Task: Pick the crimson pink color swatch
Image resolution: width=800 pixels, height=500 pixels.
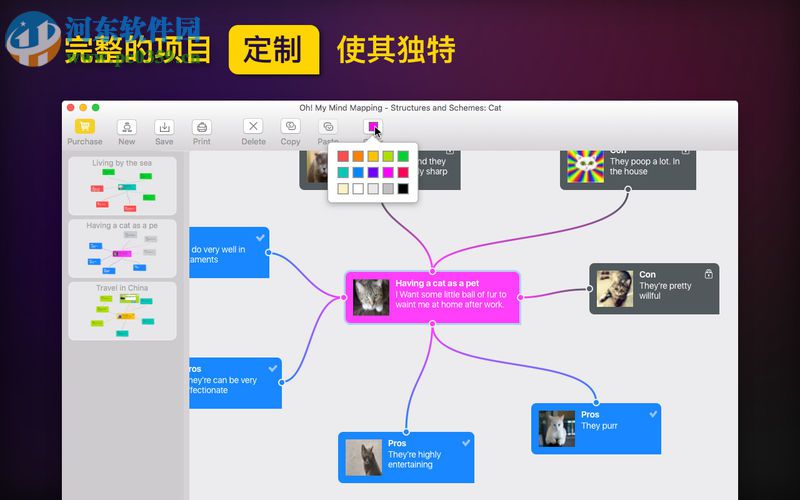Action: (x=403, y=172)
